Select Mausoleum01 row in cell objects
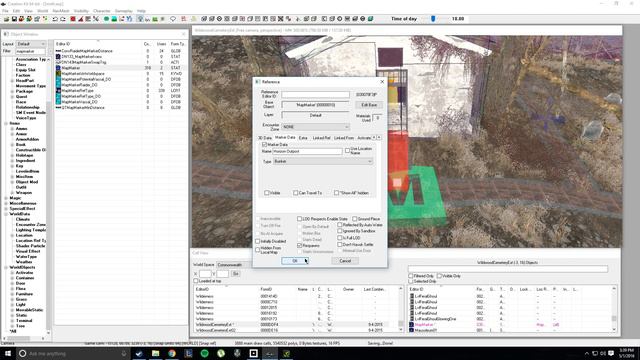 [511, 330]
